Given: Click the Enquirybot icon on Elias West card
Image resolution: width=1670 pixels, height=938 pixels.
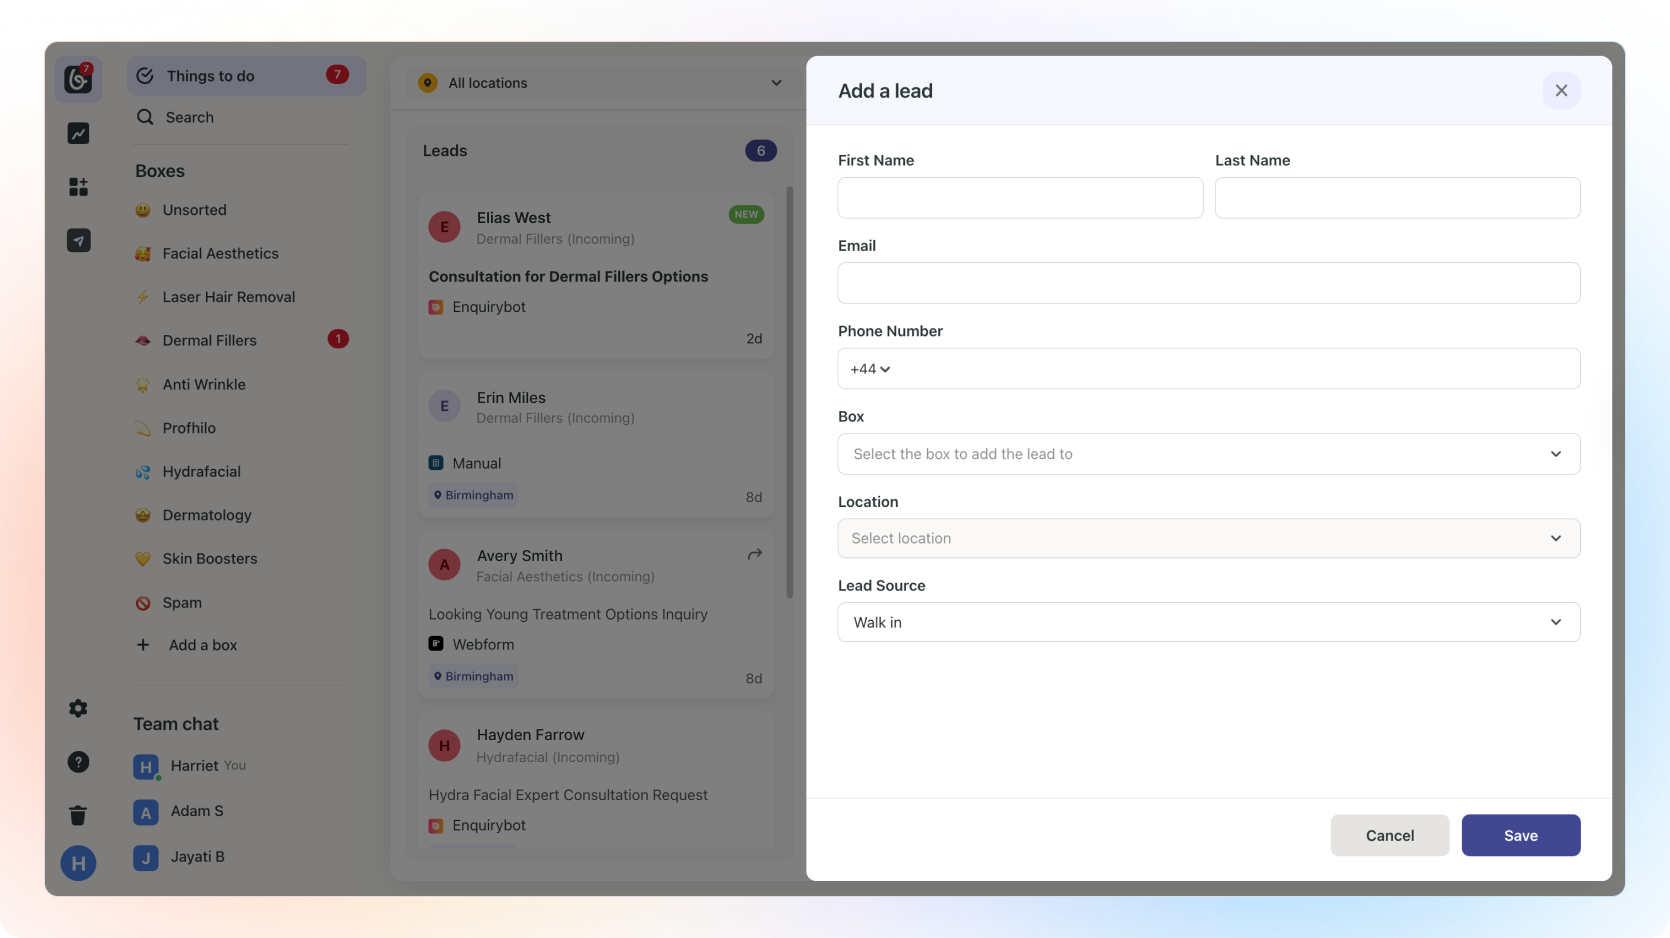Looking at the screenshot, I should point(436,307).
